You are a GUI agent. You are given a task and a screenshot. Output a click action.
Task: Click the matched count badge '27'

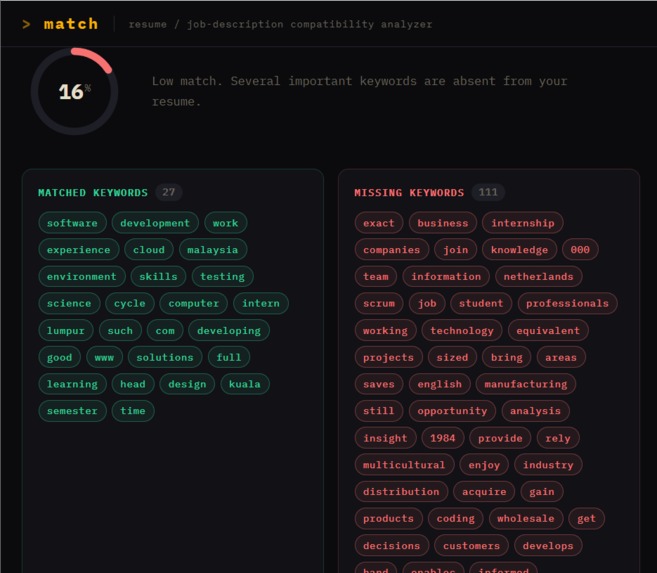pyautogui.click(x=168, y=192)
